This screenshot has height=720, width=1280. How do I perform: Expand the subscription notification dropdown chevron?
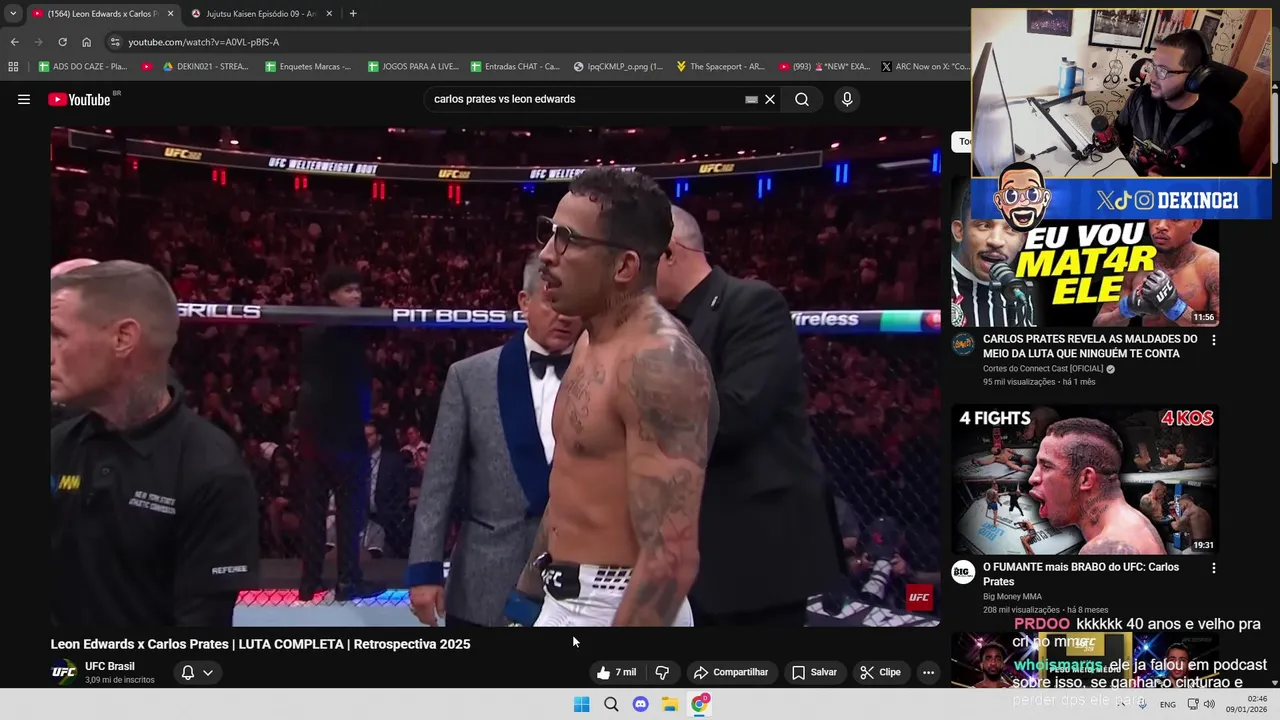[x=208, y=672]
